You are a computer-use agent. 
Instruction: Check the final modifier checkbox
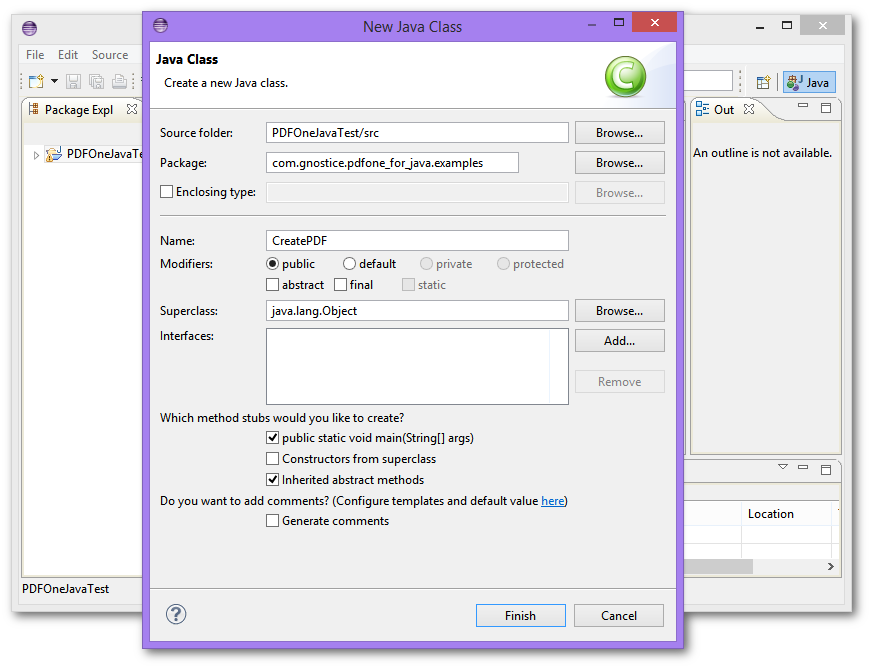[x=340, y=285]
